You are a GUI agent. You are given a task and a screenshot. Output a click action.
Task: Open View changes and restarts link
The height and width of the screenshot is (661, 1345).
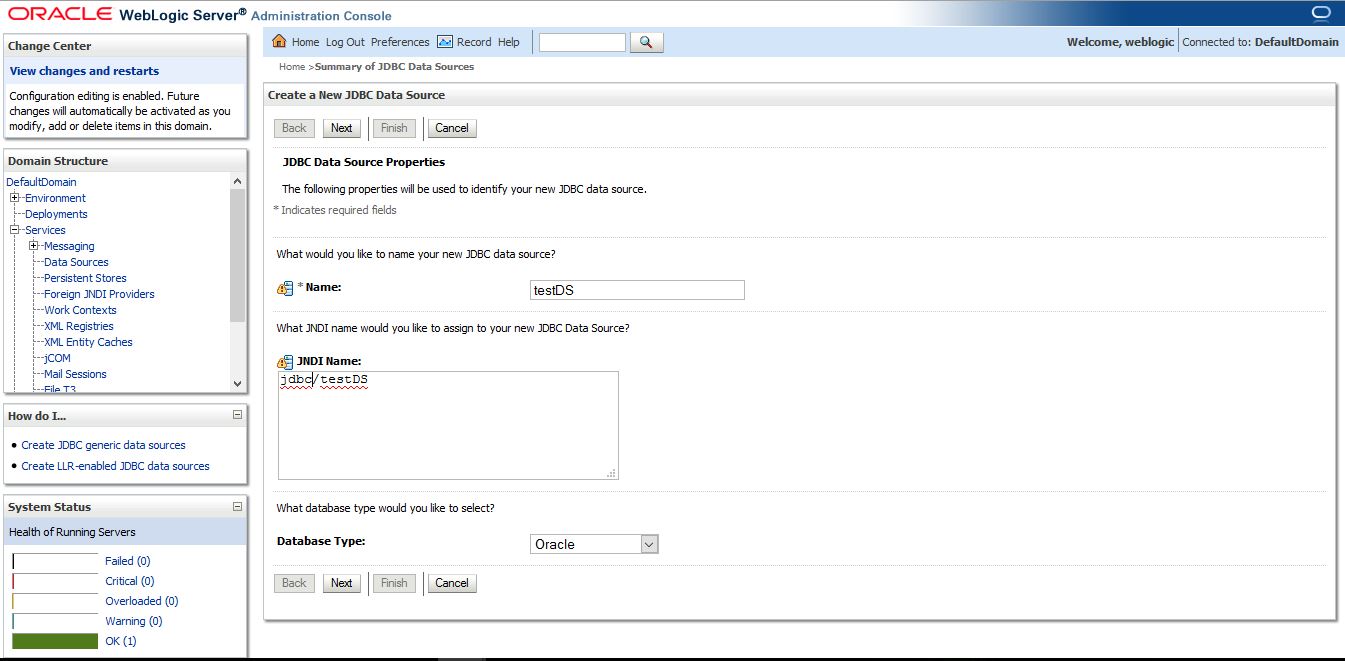(x=84, y=71)
